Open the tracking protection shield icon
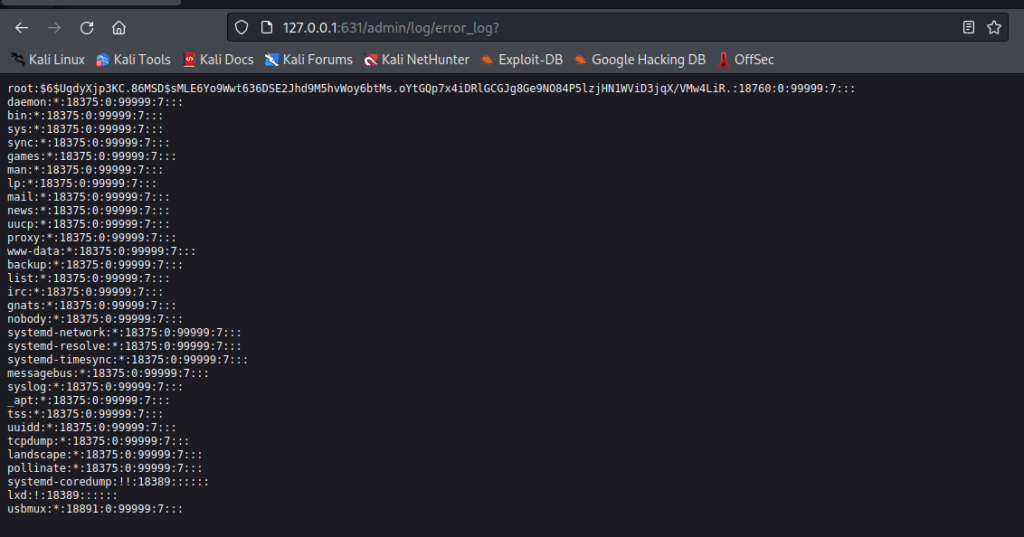Viewport: 1024px width, 537px height. pos(241,27)
